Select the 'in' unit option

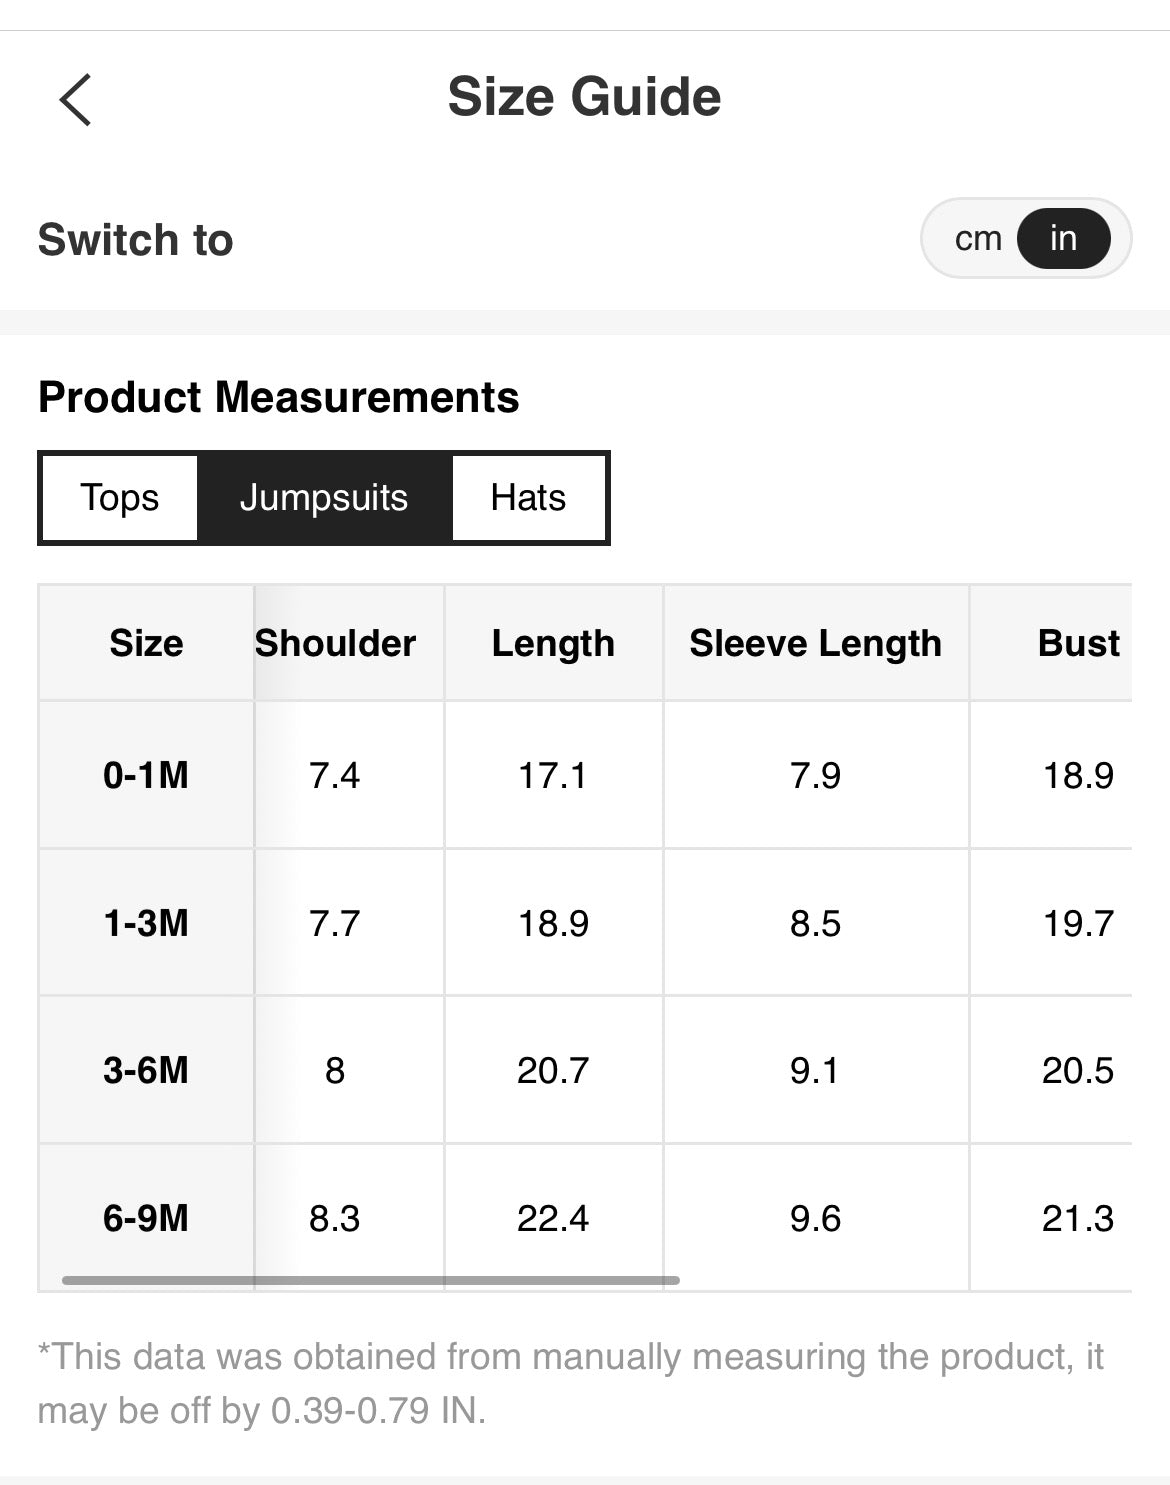pos(1063,239)
